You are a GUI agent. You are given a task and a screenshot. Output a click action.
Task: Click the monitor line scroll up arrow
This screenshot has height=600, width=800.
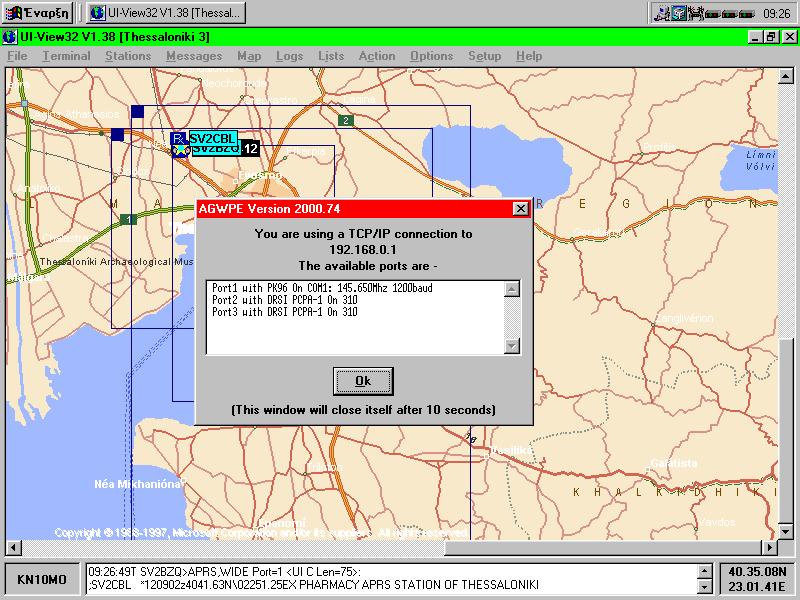(x=704, y=571)
